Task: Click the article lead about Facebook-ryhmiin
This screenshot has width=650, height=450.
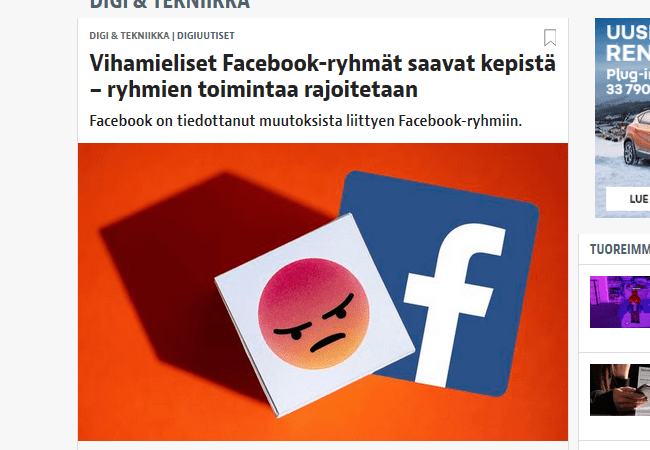Action: (x=306, y=121)
